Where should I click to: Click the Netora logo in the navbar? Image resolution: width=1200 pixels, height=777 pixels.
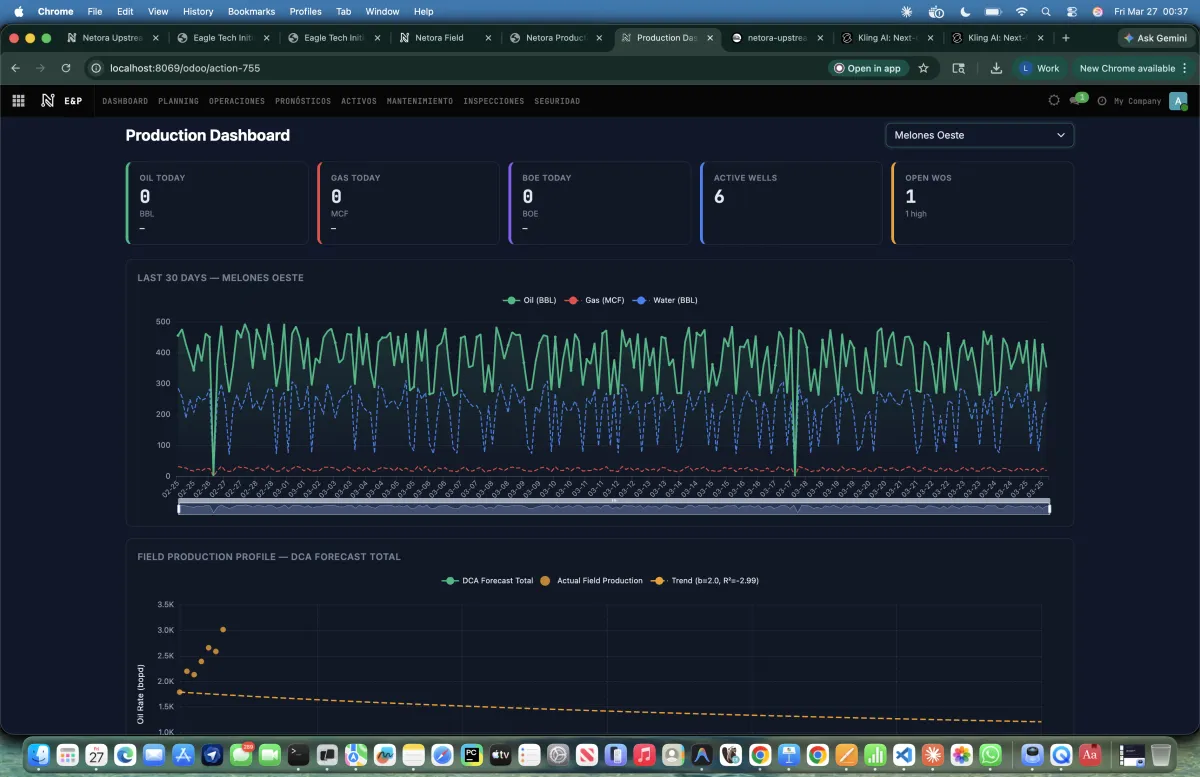point(47,101)
